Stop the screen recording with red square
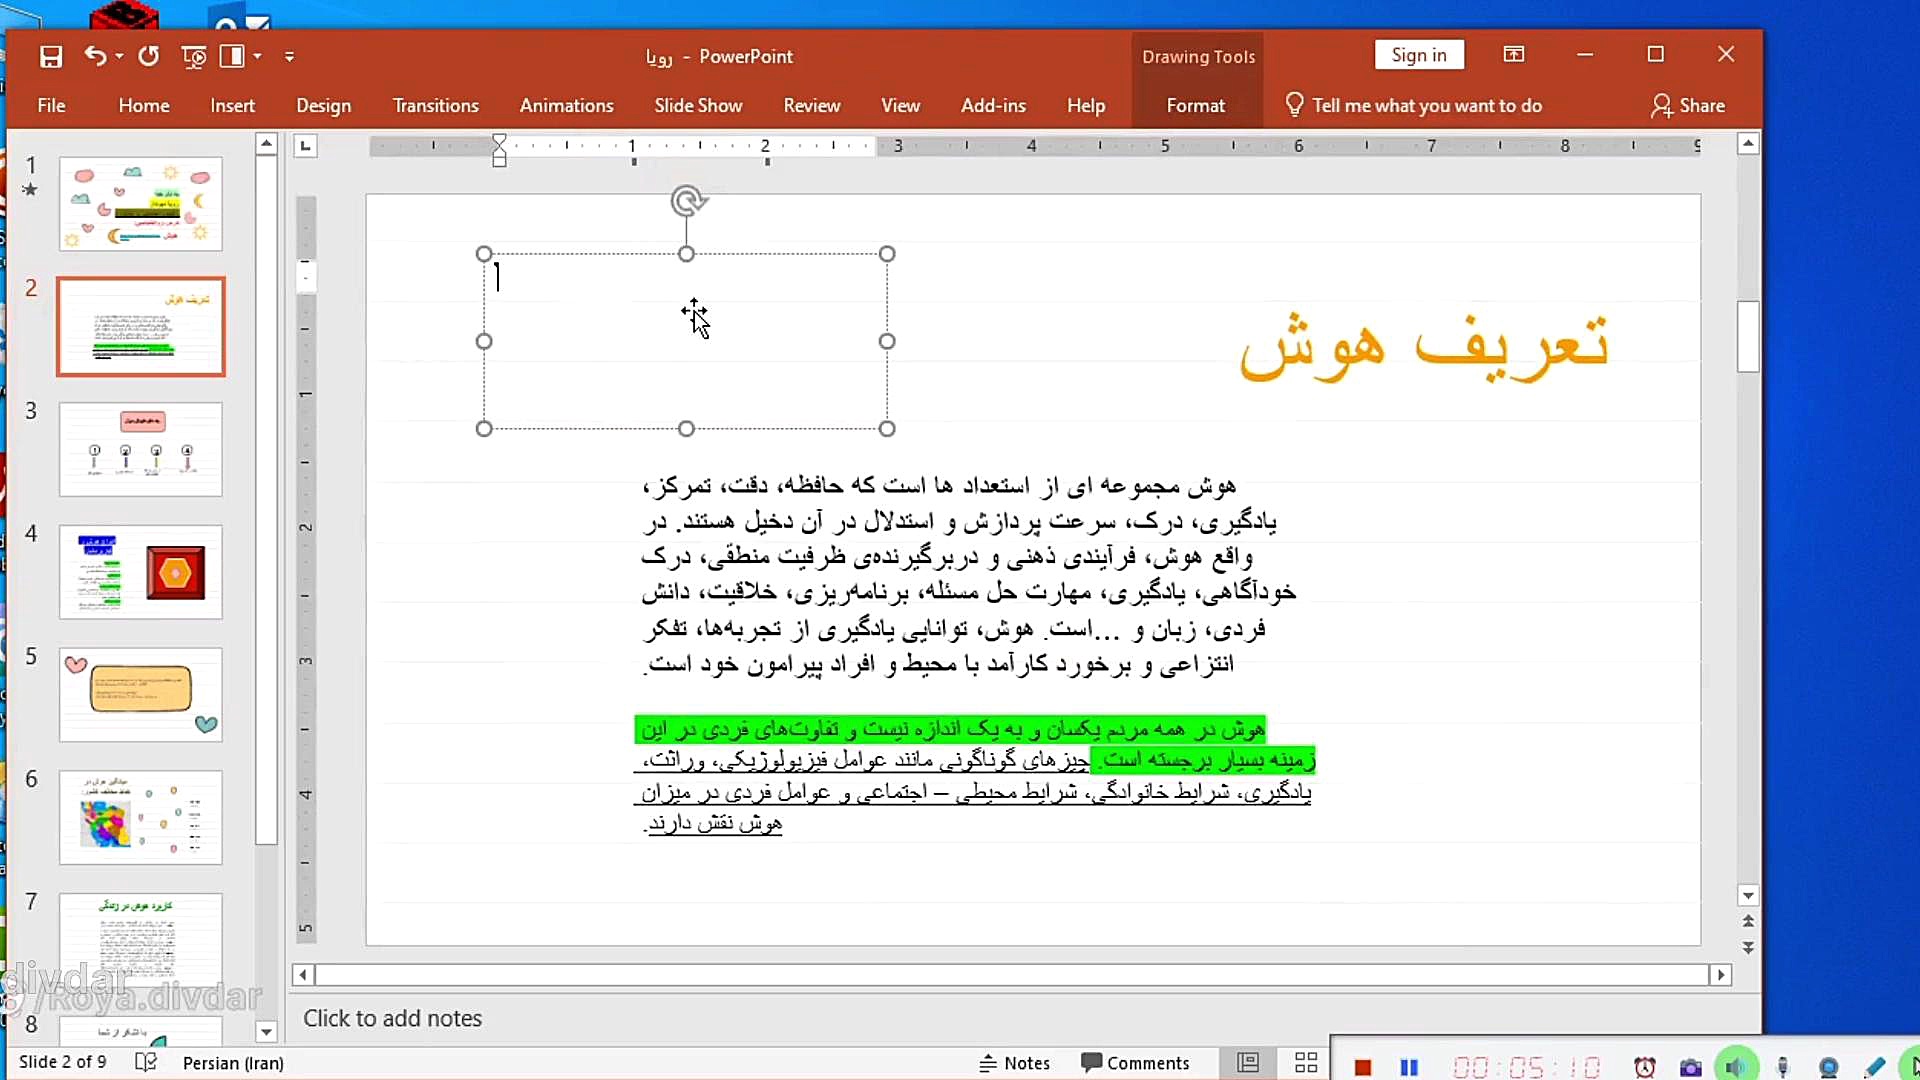The width and height of the screenshot is (1920, 1080). (1362, 1068)
